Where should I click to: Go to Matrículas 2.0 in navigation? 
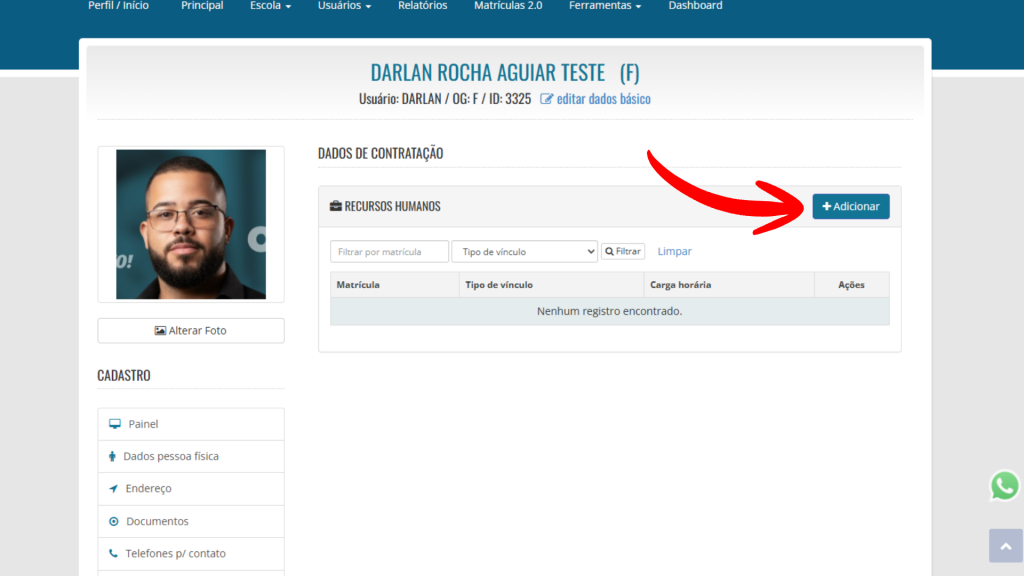click(508, 6)
